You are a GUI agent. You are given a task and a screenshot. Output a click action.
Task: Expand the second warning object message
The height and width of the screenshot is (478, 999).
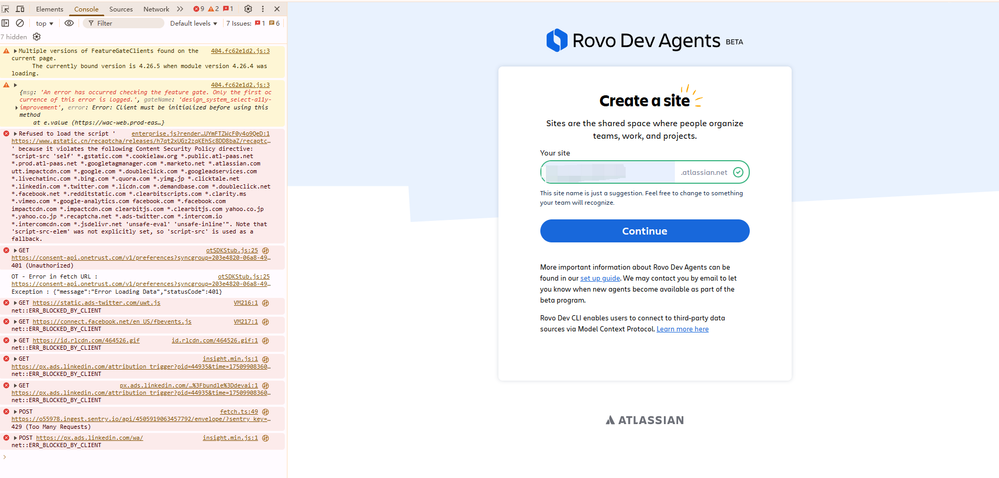15,85
